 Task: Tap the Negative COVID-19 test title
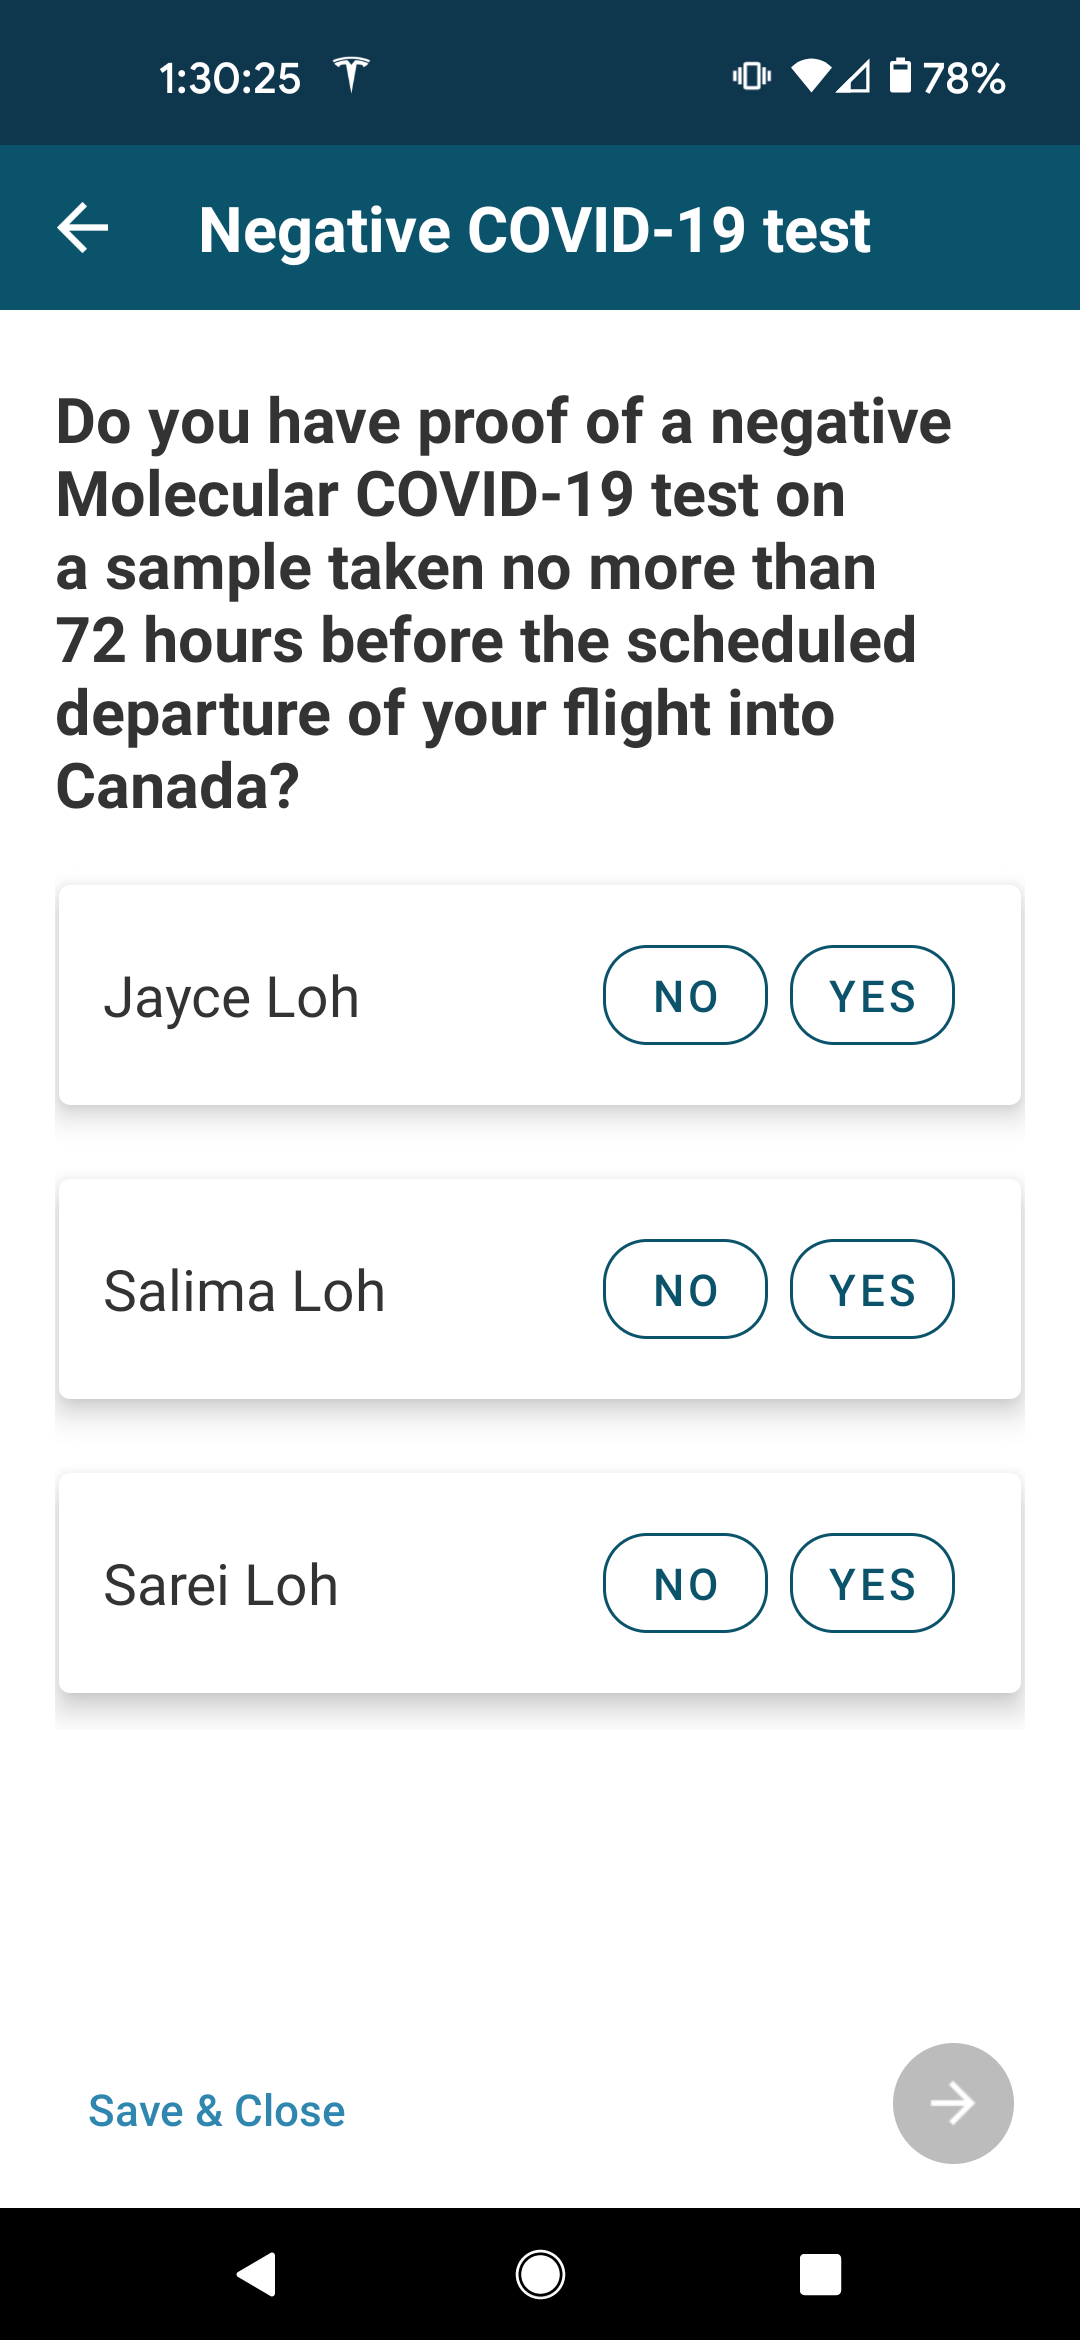click(534, 230)
